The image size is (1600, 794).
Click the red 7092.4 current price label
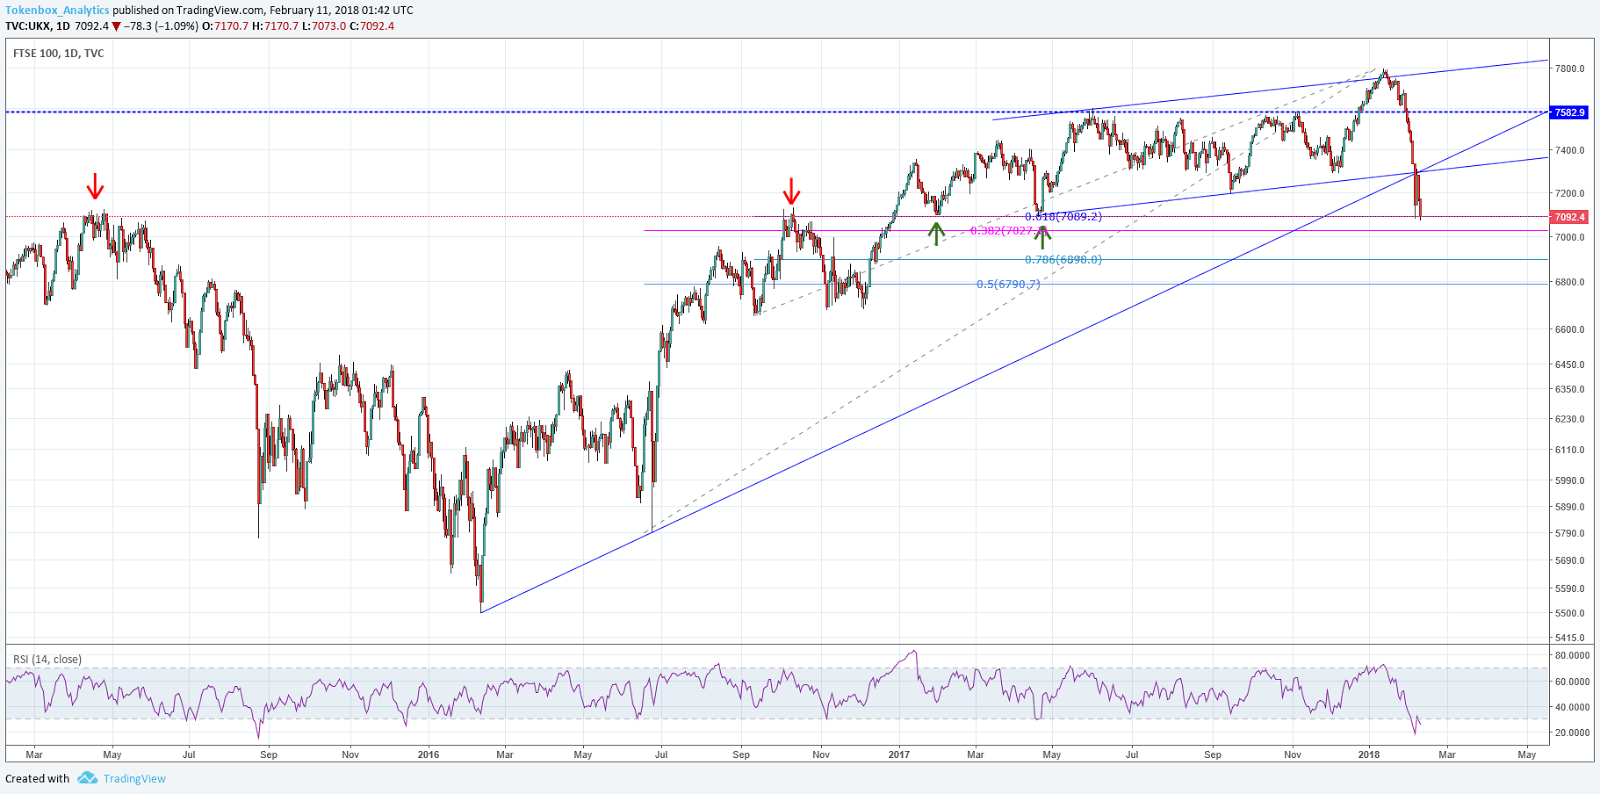click(1569, 217)
